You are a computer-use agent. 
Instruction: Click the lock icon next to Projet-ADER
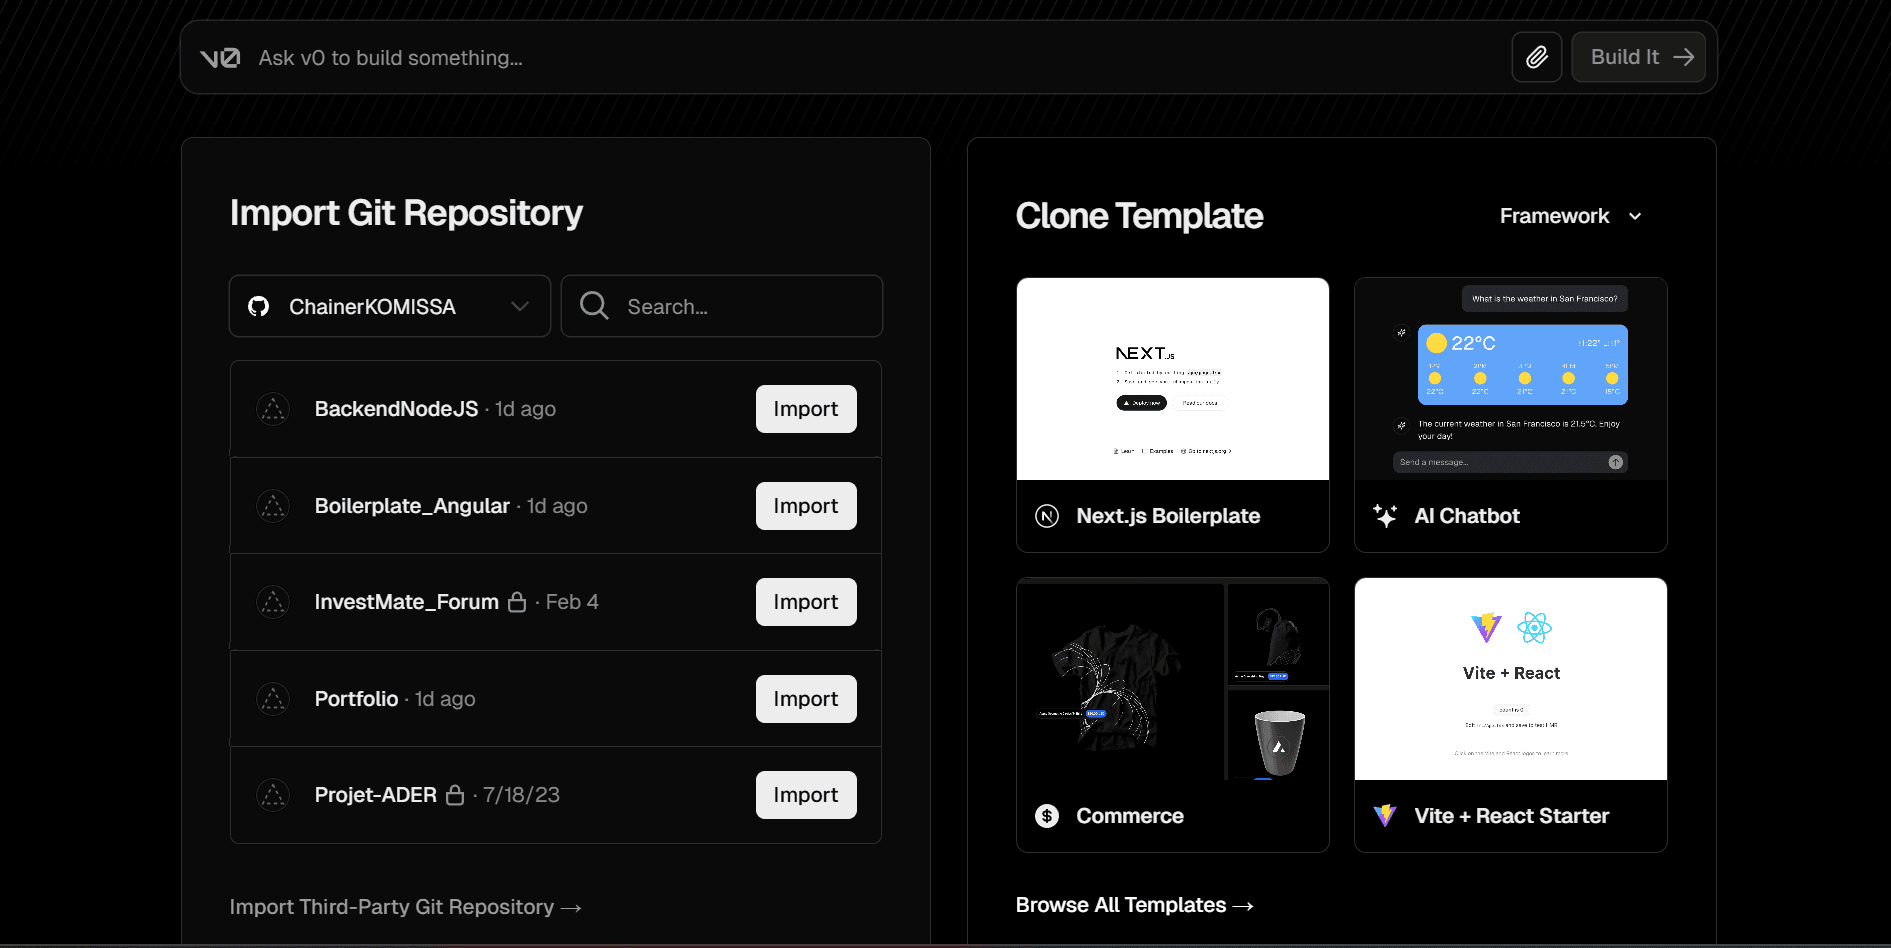(x=456, y=794)
